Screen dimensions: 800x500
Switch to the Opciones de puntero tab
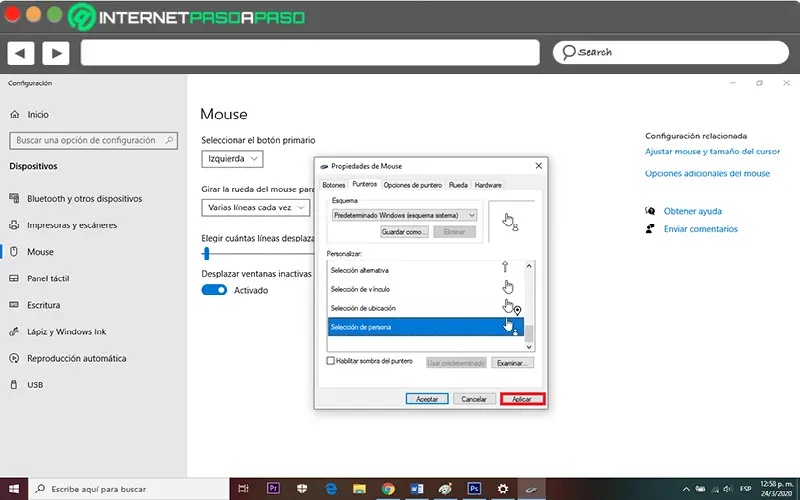(413, 185)
